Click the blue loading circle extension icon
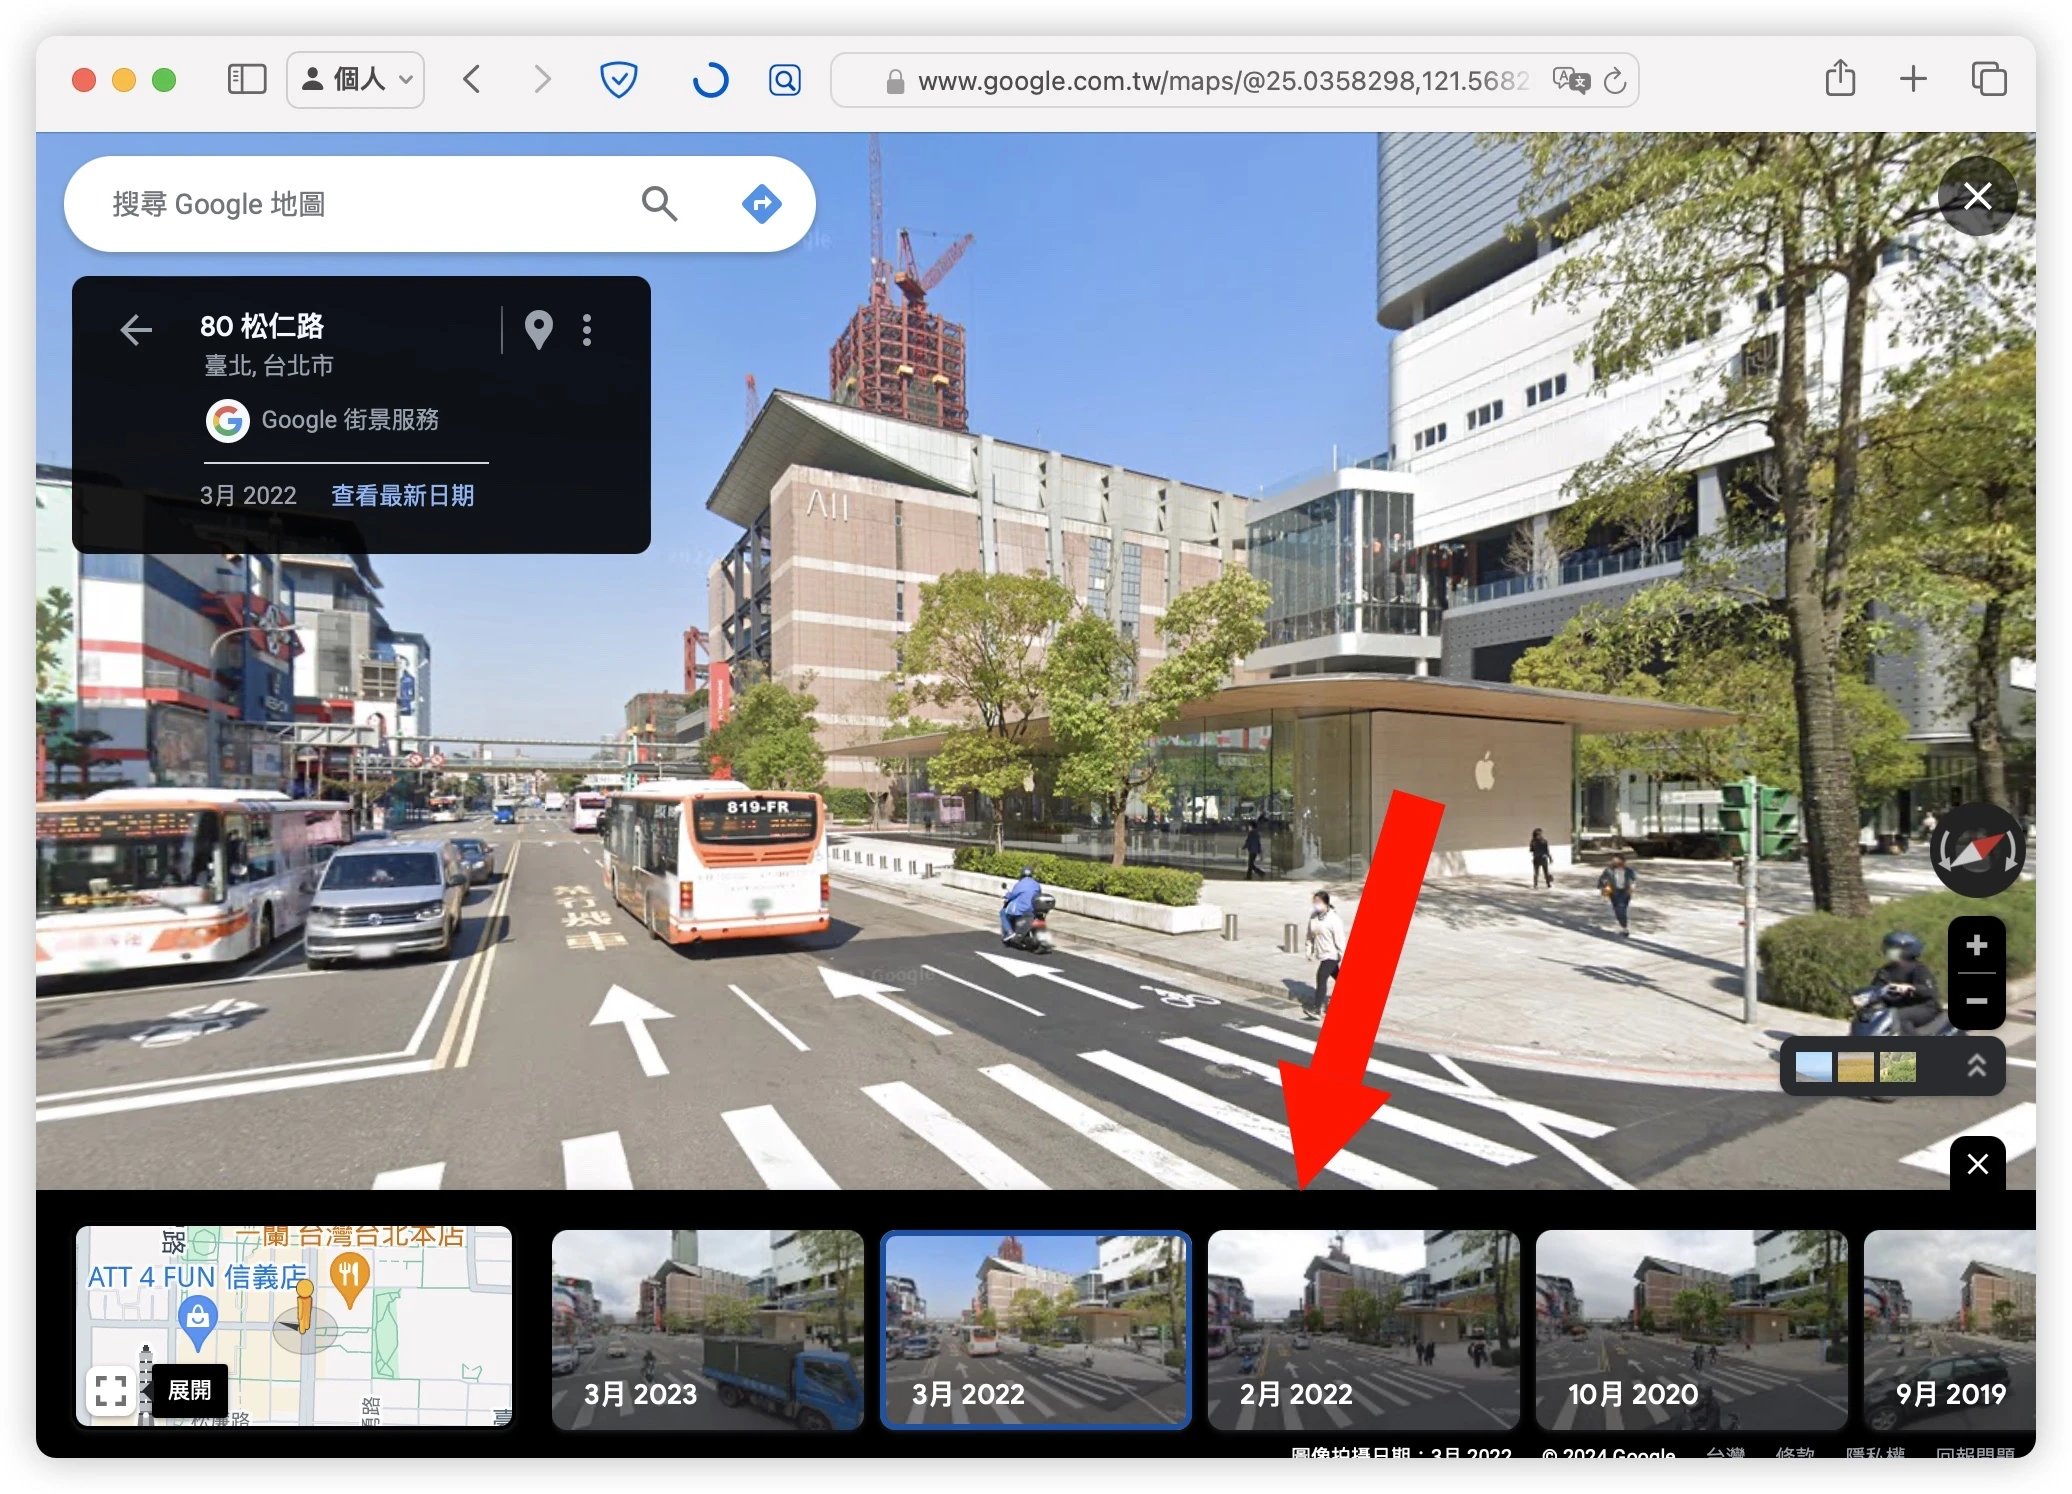 pos(710,79)
